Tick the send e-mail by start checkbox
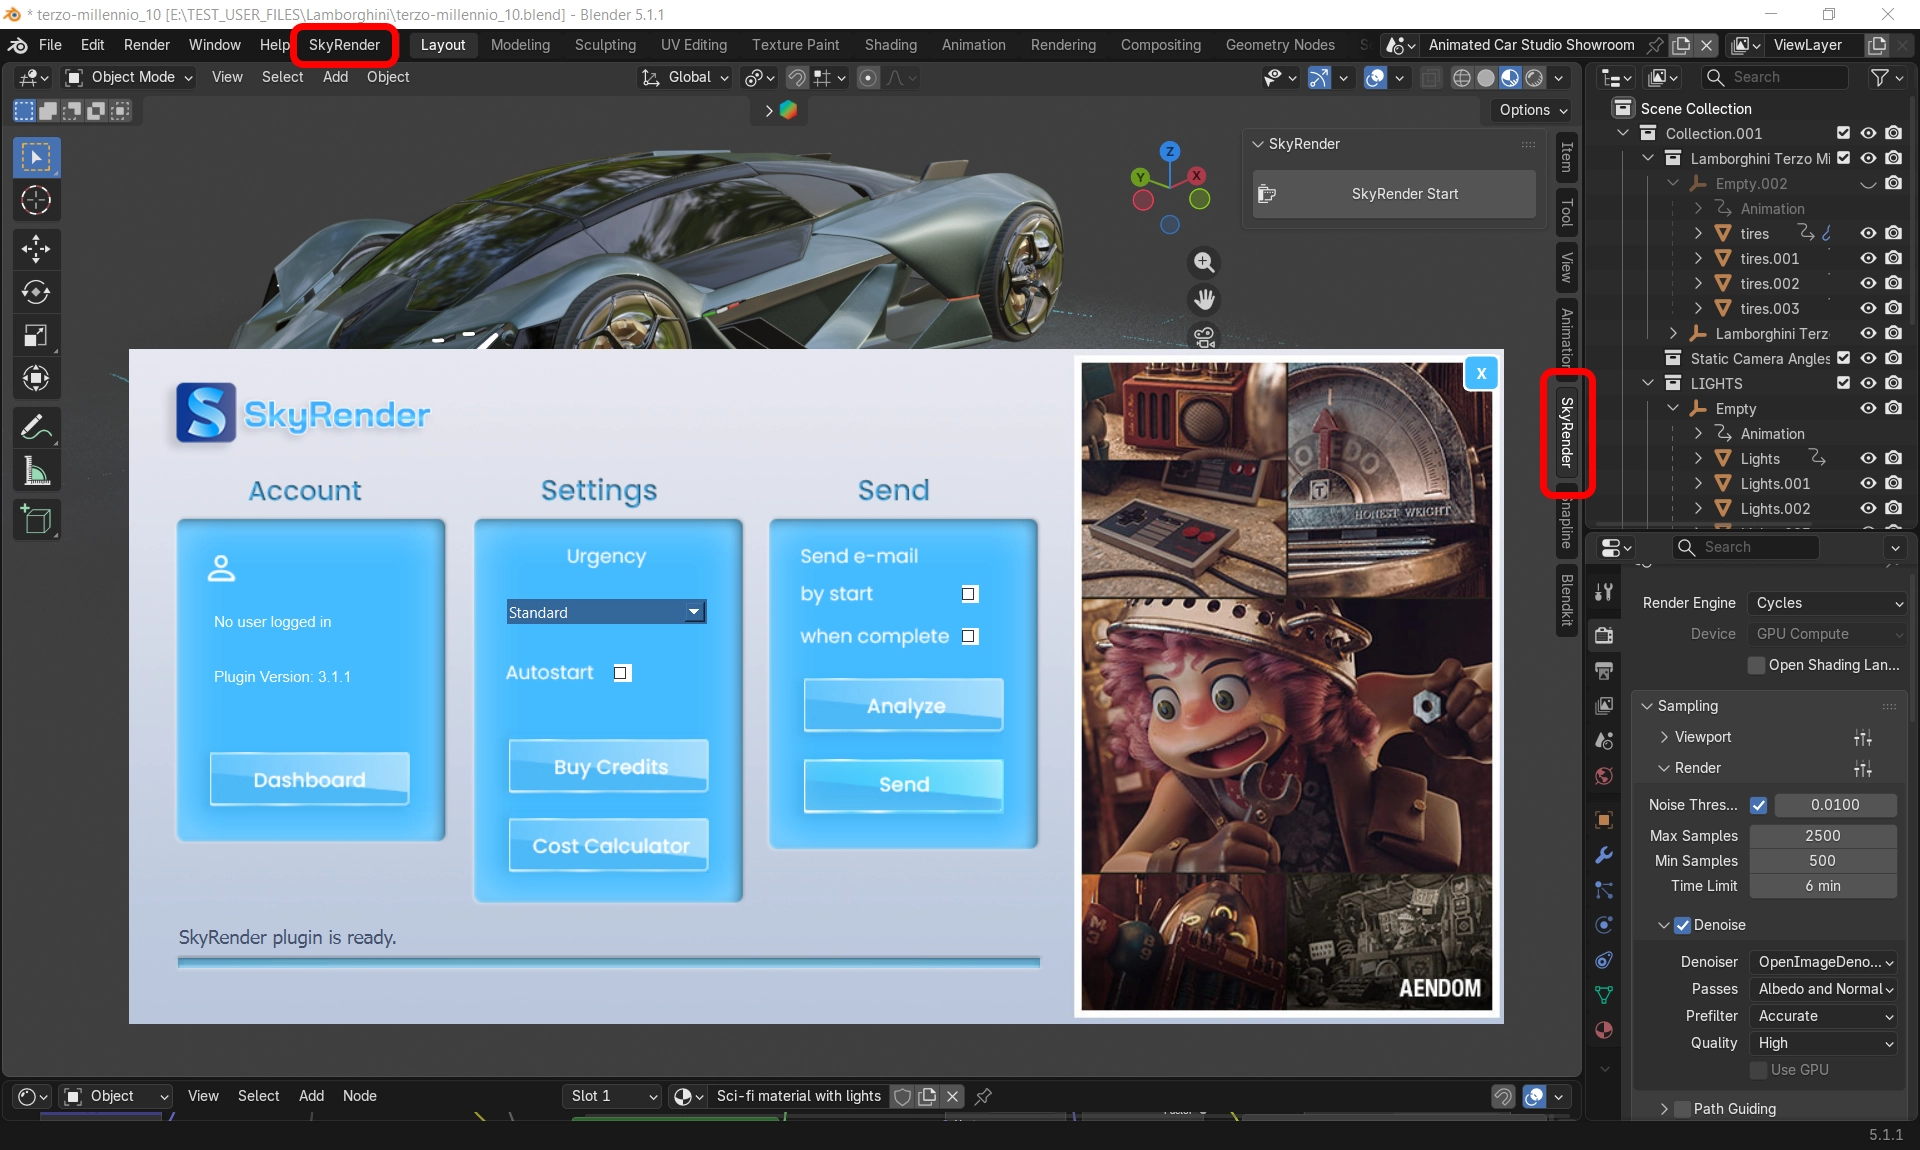The width and height of the screenshot is (1920, 1150). pyautogui.click(x=969, y=594)
